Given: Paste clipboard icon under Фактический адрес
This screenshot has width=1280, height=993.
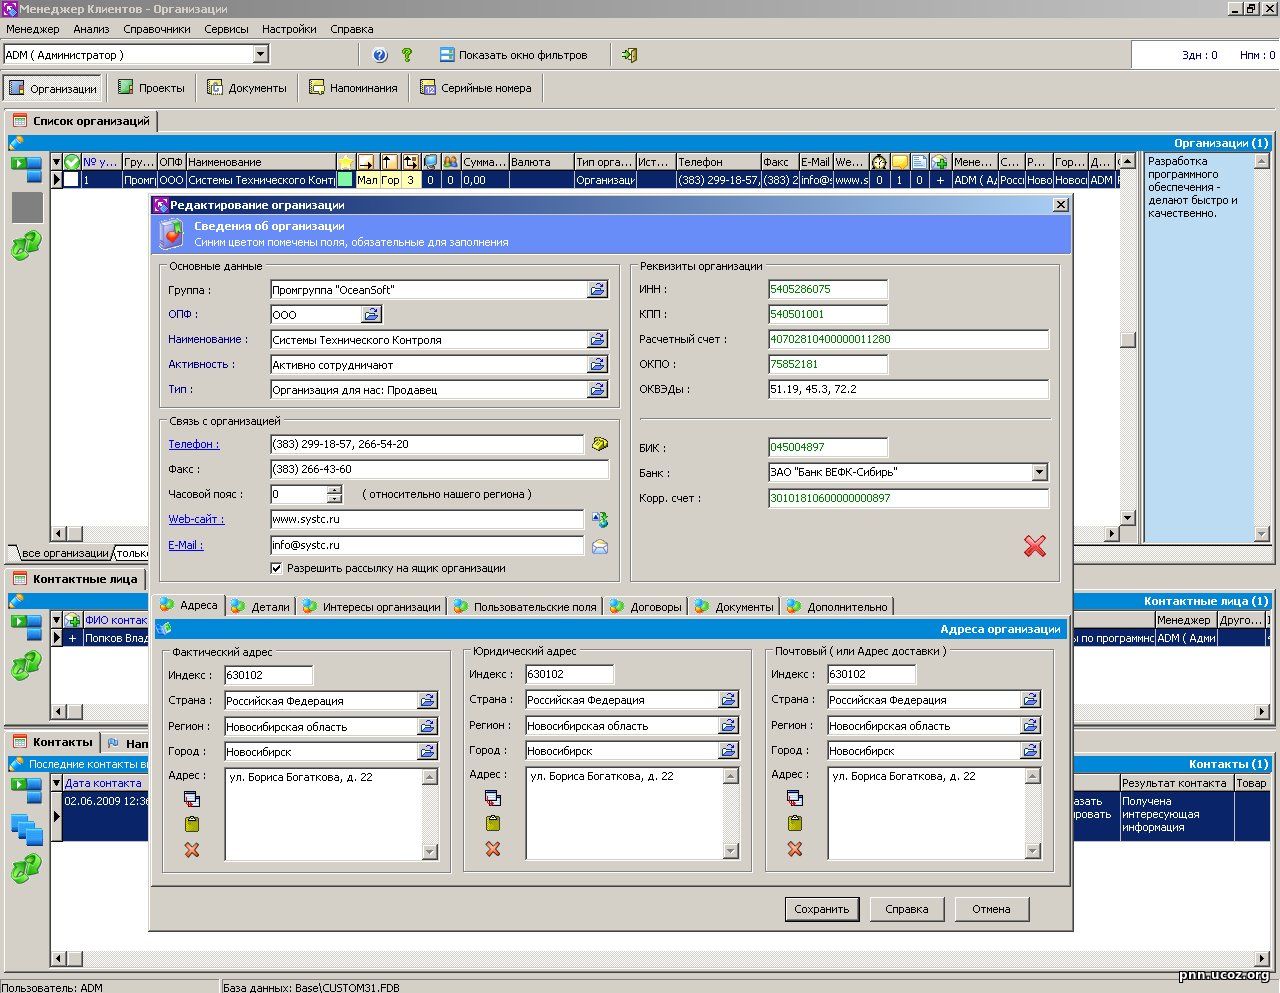Looking at the screenshot, I should coord(192,824).
